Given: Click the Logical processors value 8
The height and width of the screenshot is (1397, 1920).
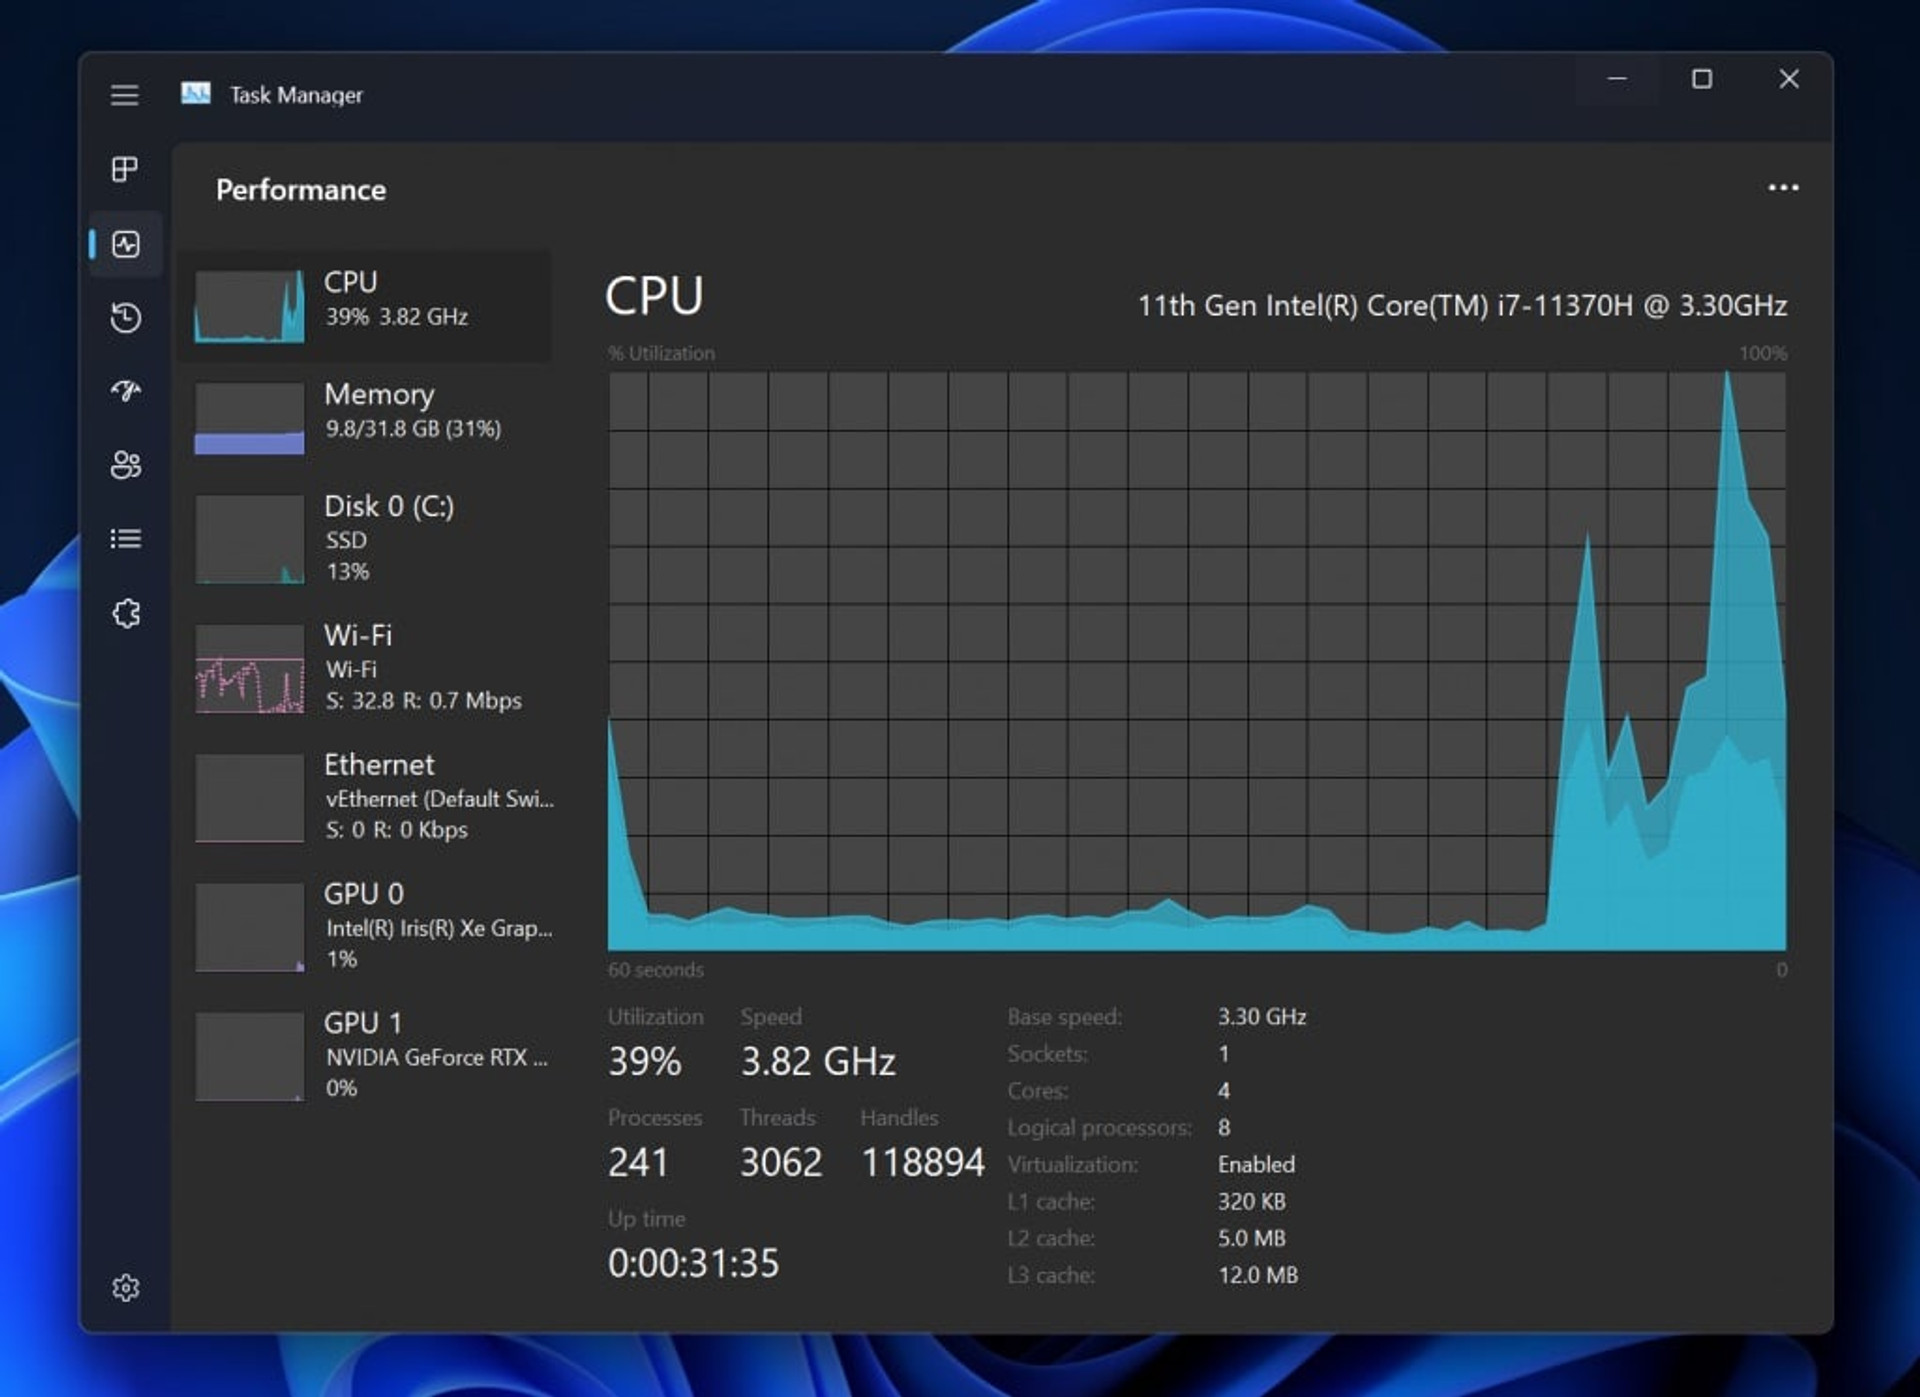Looking at the screenshot, I should pos(1224,1128).
